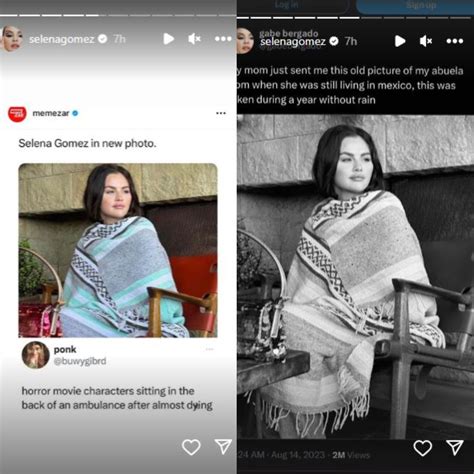This screenshot has width=474, height=474.
Task: Play the right story video
Action: coord(400,41)
